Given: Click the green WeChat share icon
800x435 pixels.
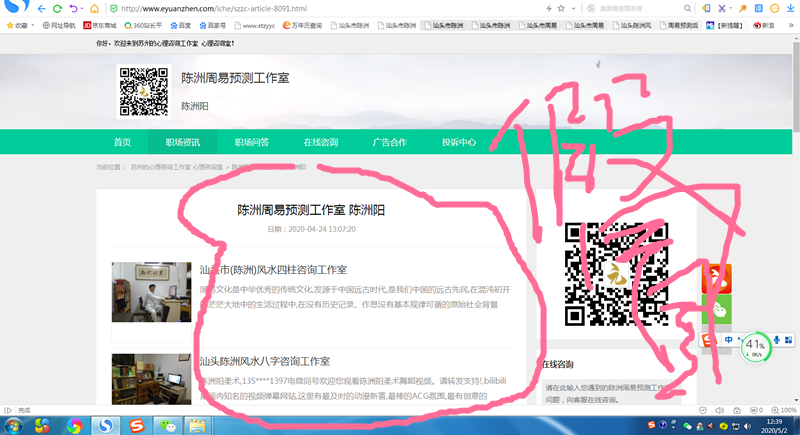Looking at the screenshot, I should click(x=716, y=309).
